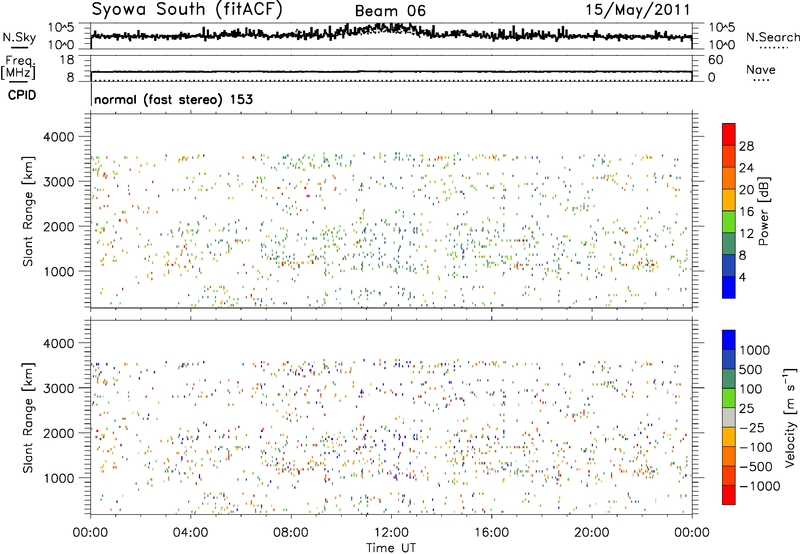
Task: Click the "12:00" time tick label
Action: [x=391, y=533]
